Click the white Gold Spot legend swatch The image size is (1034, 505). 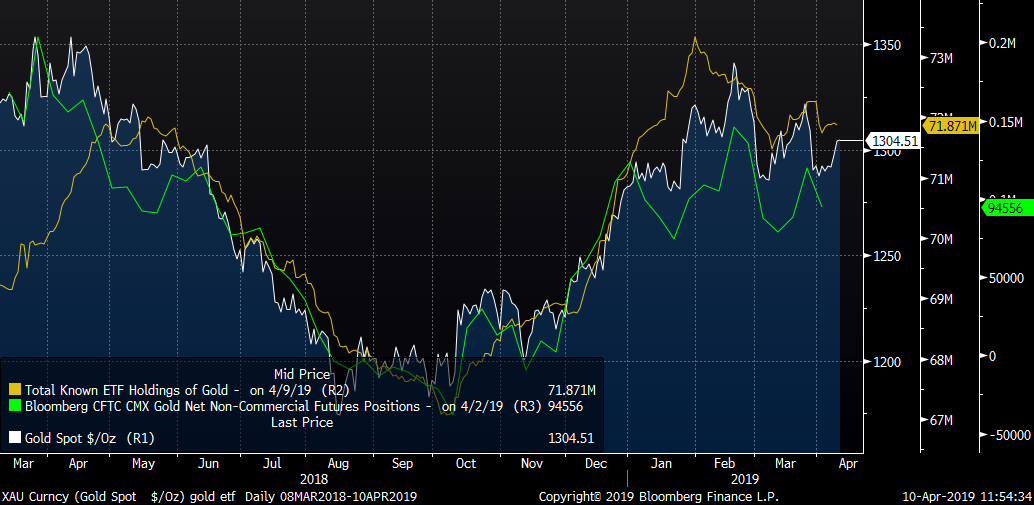(15, 438)
